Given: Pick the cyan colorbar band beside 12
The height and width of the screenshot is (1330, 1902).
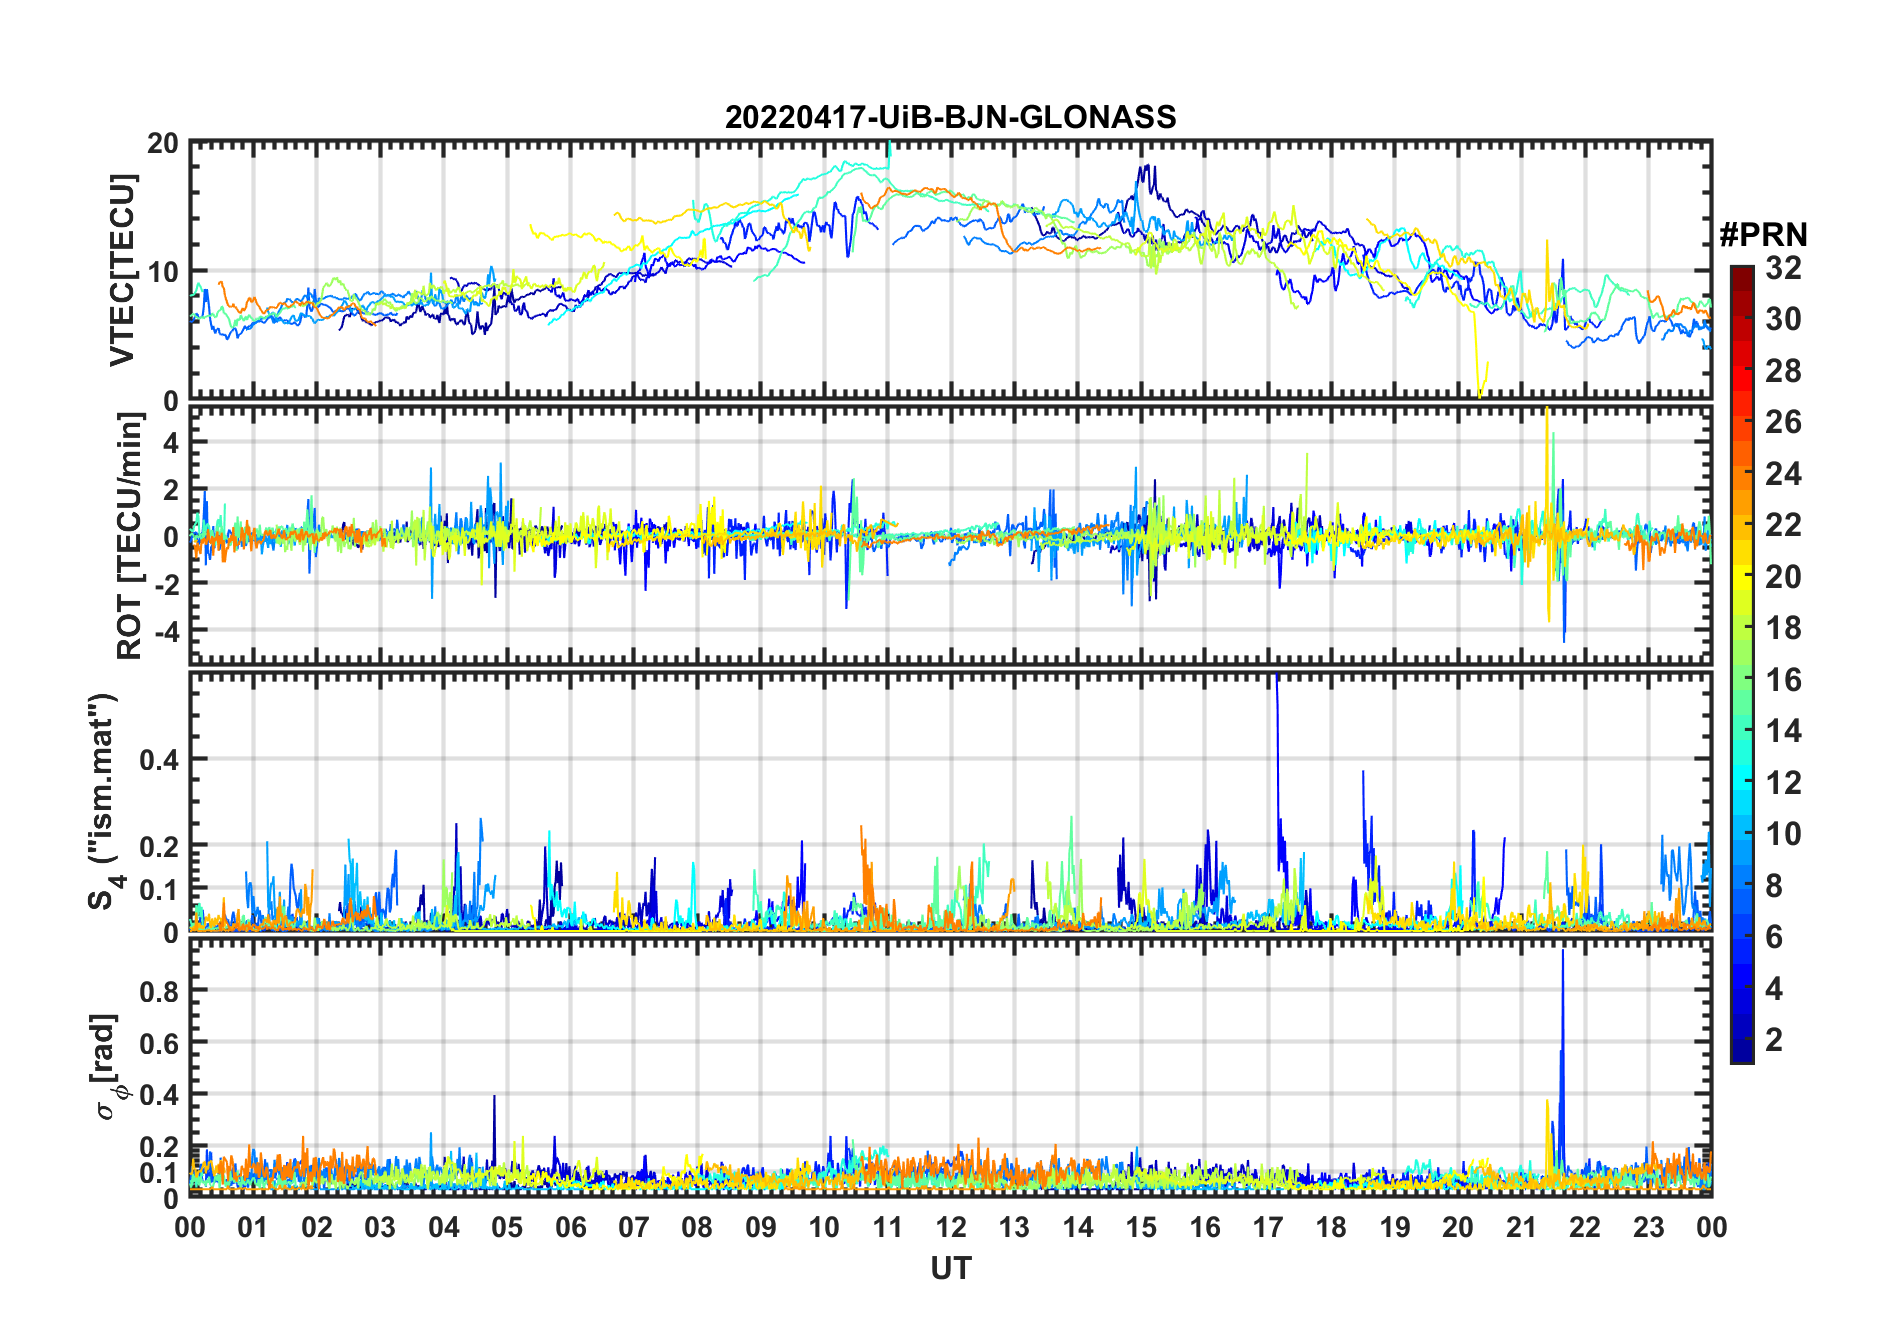Looking at the screenshot, I should [1742, 783].
